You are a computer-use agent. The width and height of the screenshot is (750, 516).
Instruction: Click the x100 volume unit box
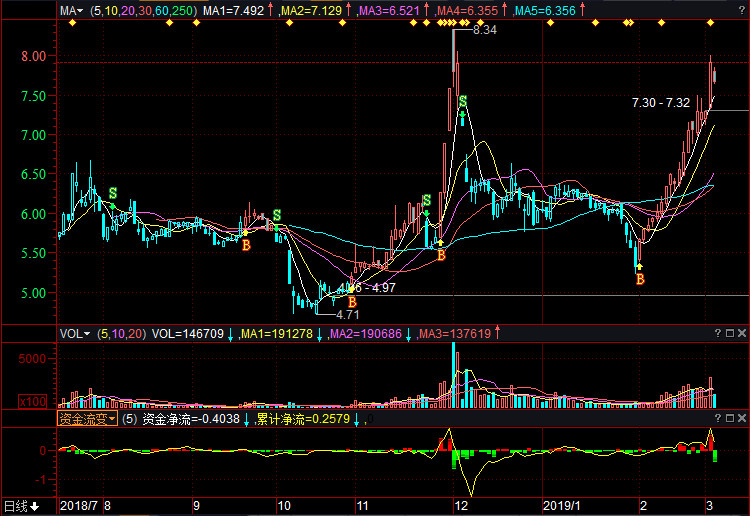(x=33, y=401)
